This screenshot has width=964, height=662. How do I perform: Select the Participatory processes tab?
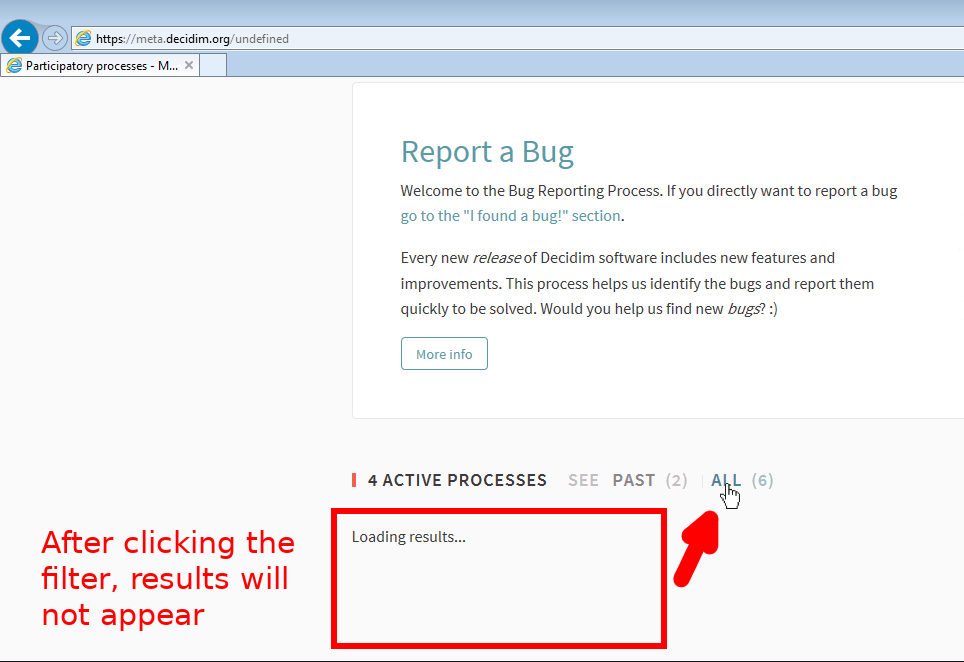point(100,66)
